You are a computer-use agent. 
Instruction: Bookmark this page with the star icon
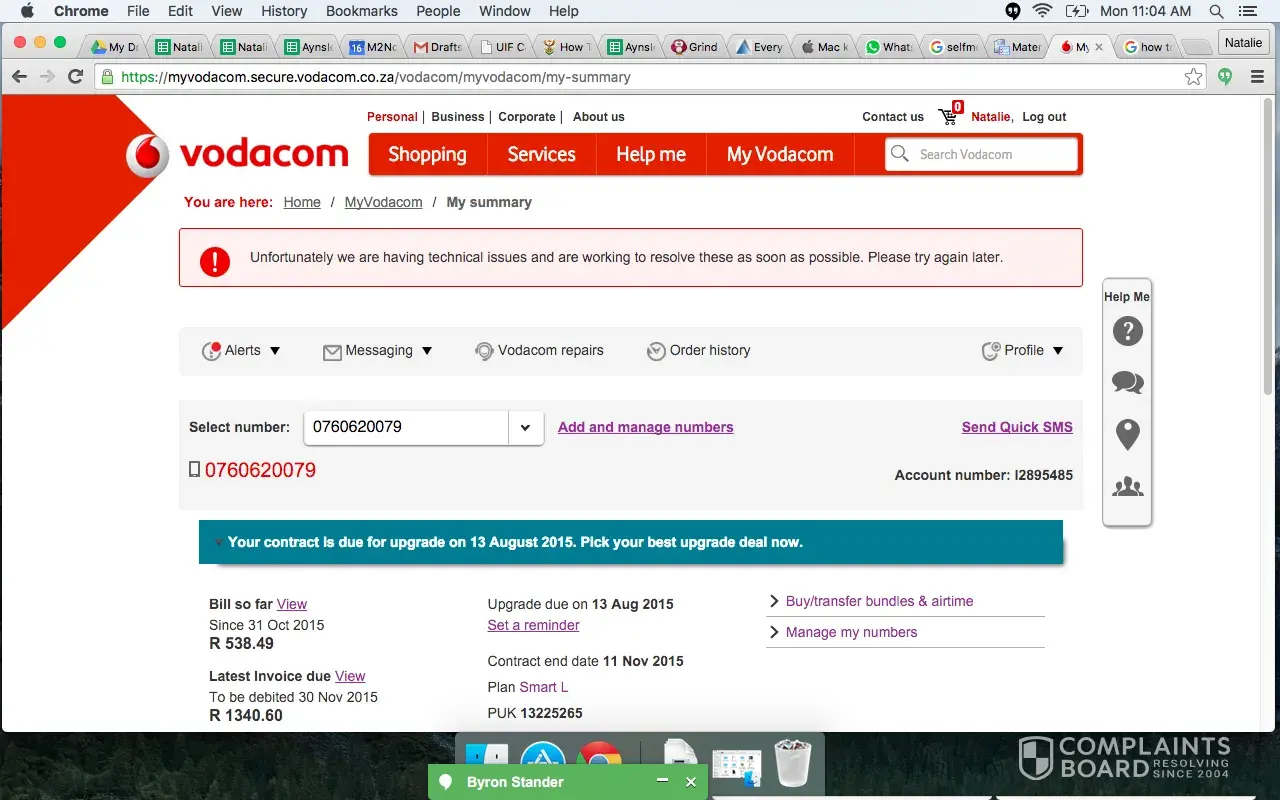1193,77
